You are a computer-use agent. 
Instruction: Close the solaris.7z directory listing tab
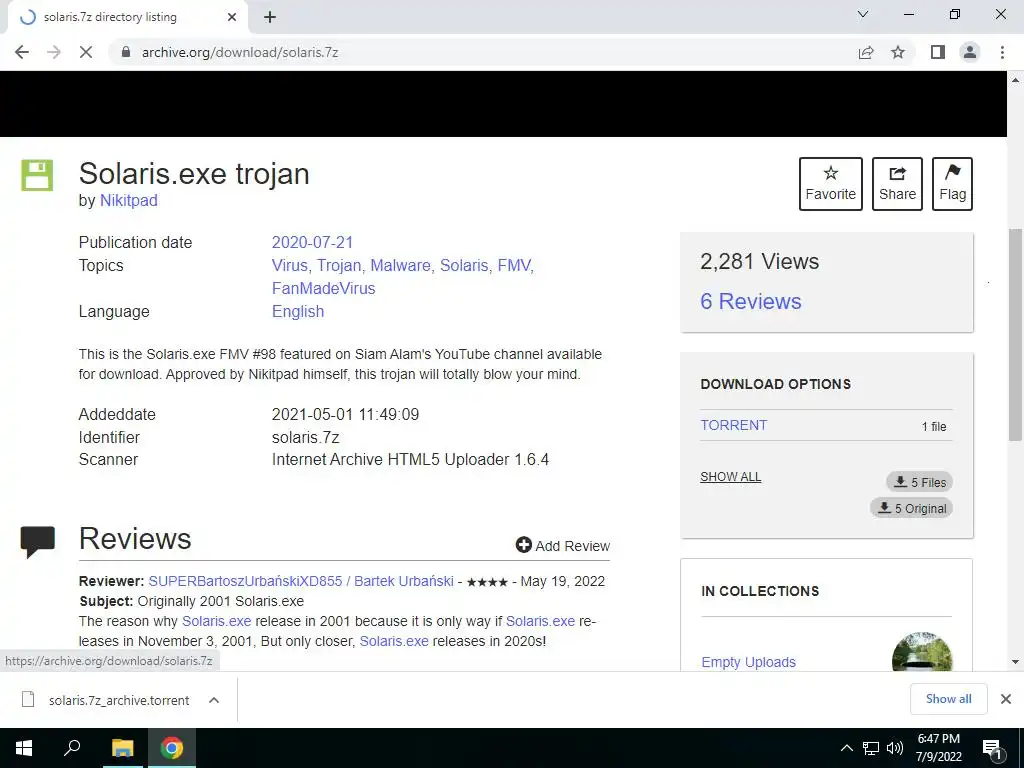coord(232,17)
